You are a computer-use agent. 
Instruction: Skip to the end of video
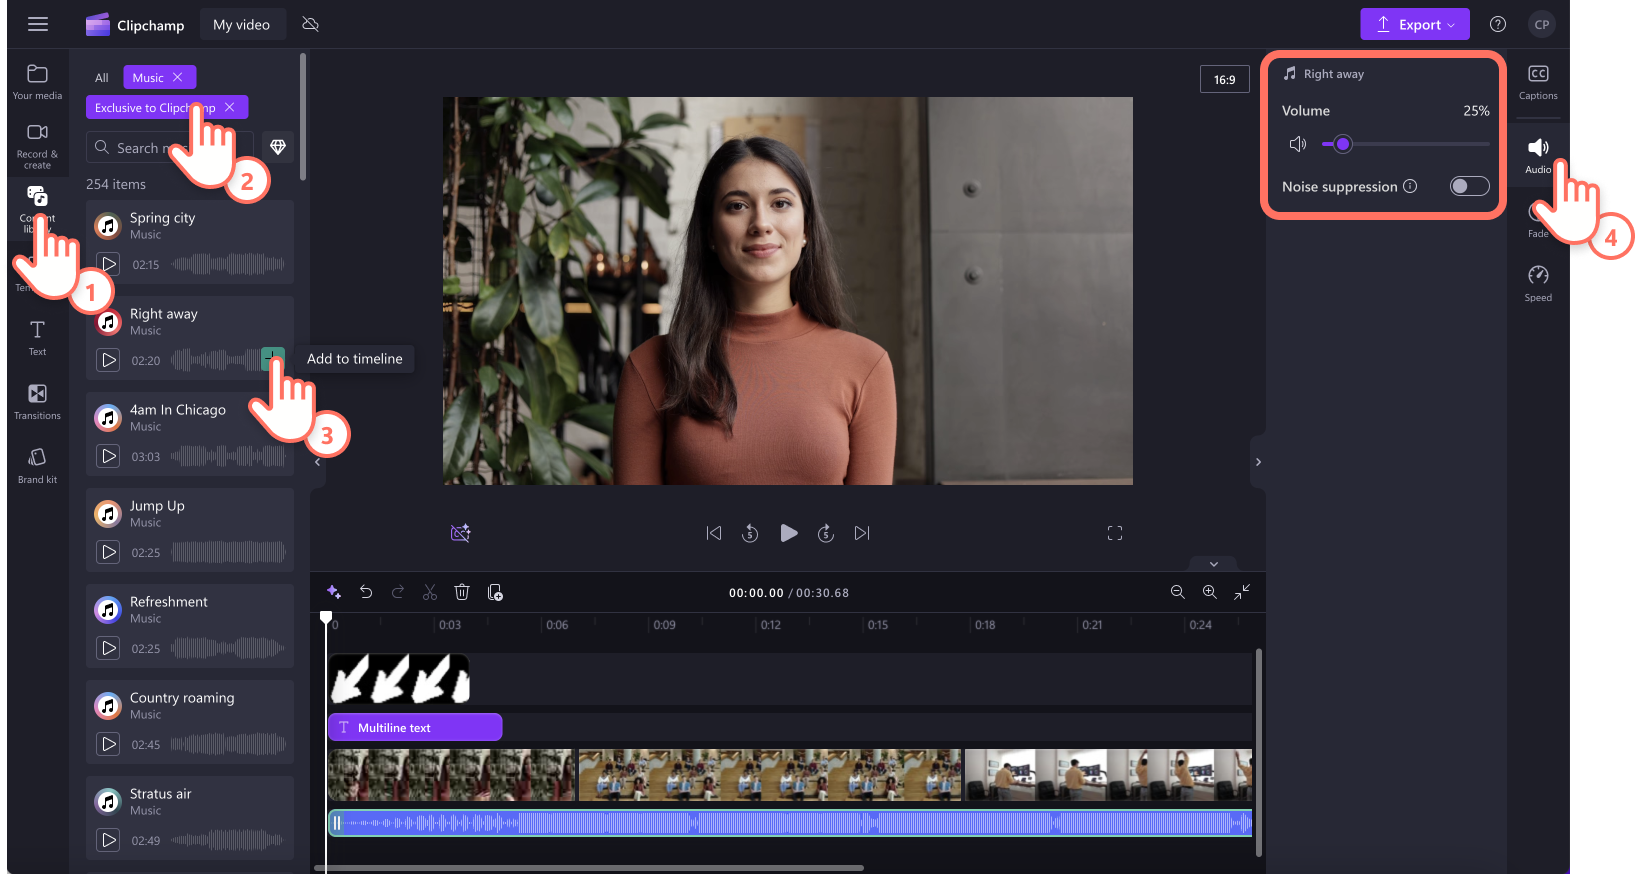(x=862, y=533)
